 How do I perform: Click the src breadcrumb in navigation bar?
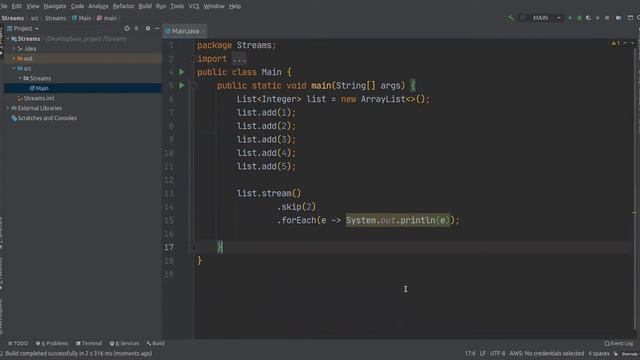pos(35,18)
